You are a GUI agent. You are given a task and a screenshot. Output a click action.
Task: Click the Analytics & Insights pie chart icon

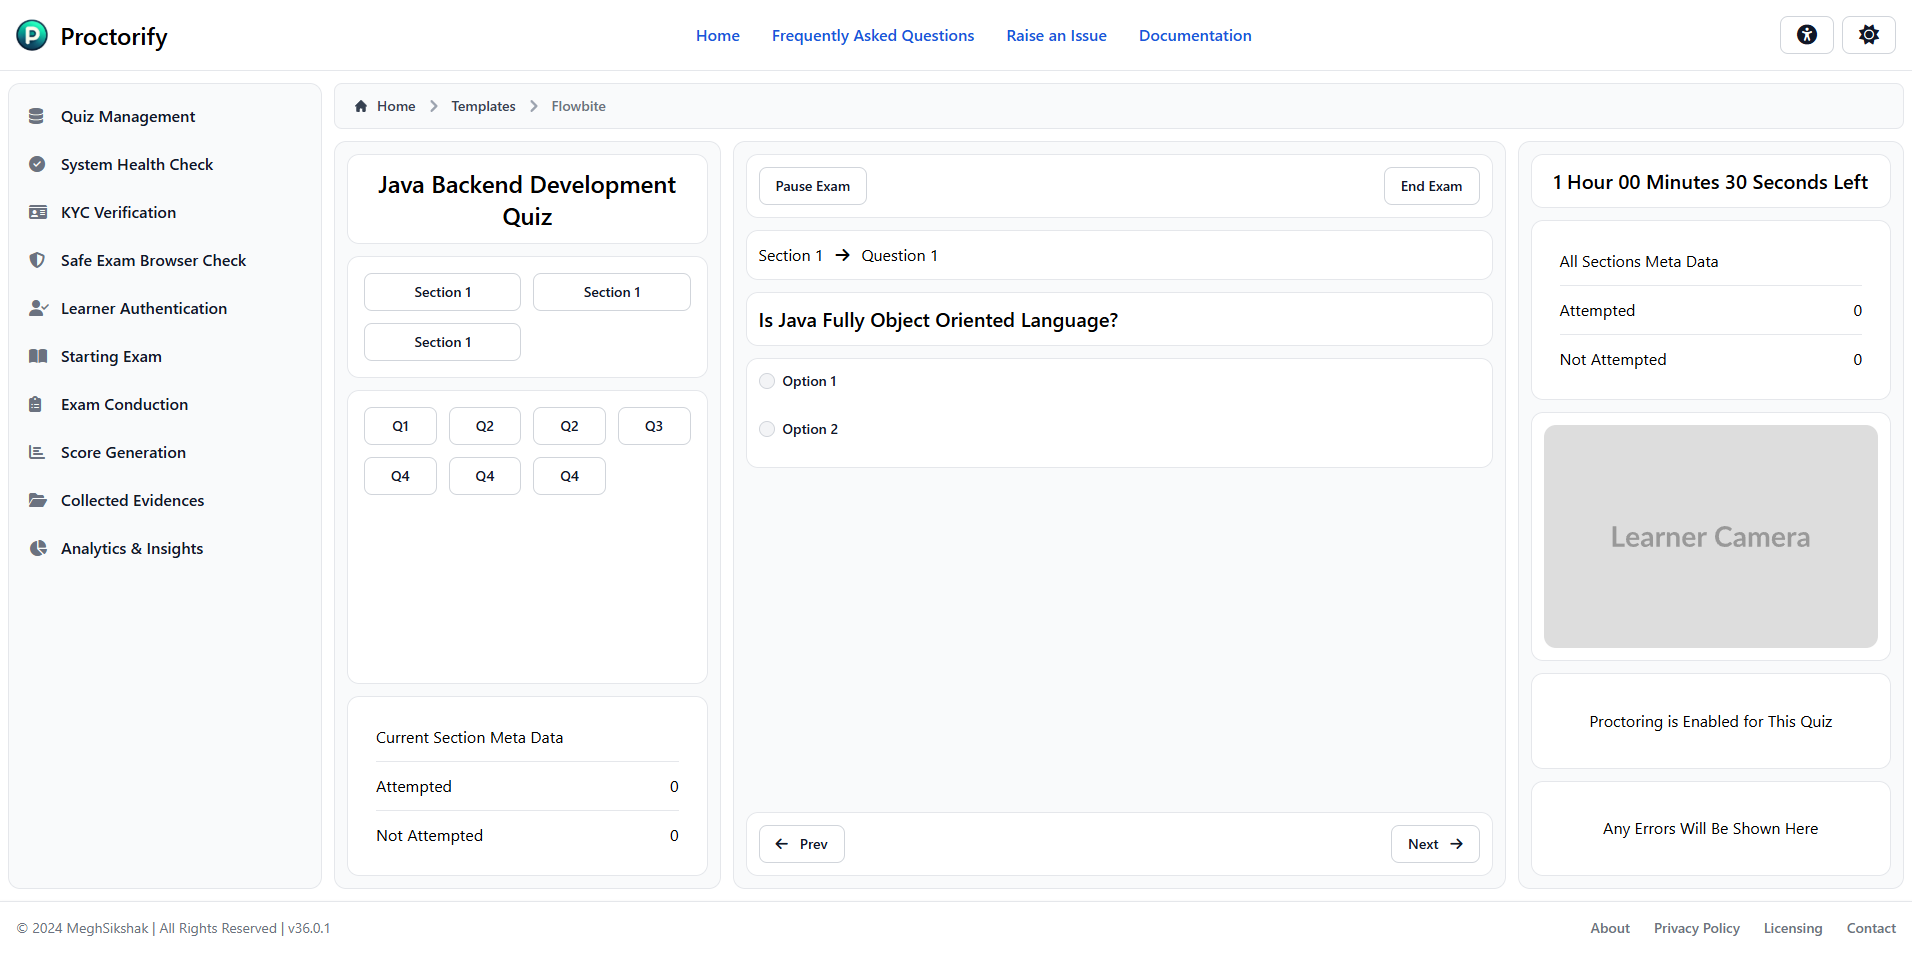(x=38, y=548)
